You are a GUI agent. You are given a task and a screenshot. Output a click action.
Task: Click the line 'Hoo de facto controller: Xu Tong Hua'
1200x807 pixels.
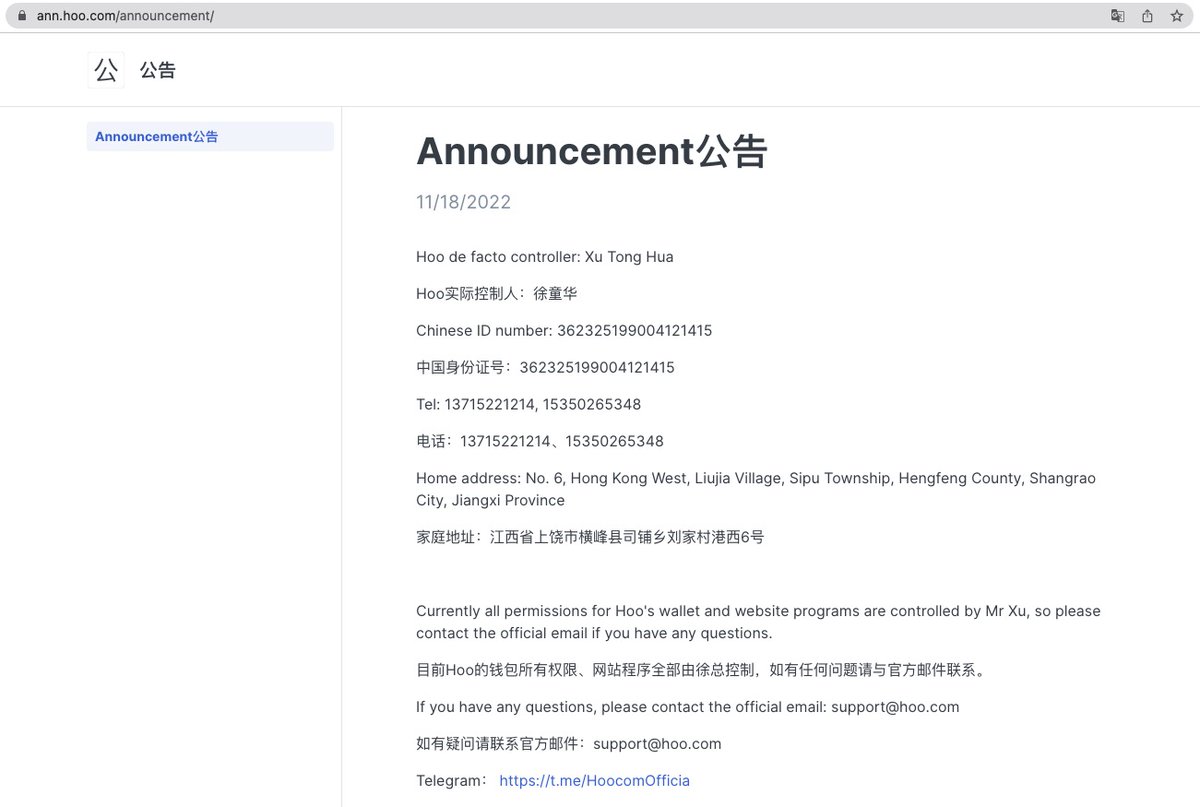pos(545,257)
